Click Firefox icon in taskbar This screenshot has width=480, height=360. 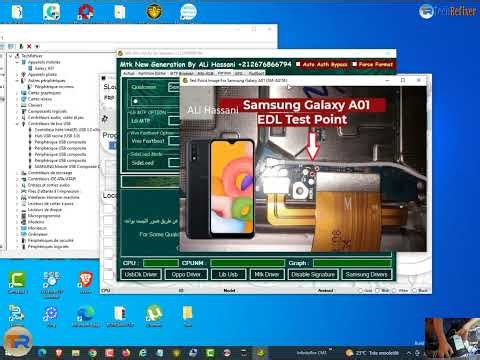coord(126,352)
